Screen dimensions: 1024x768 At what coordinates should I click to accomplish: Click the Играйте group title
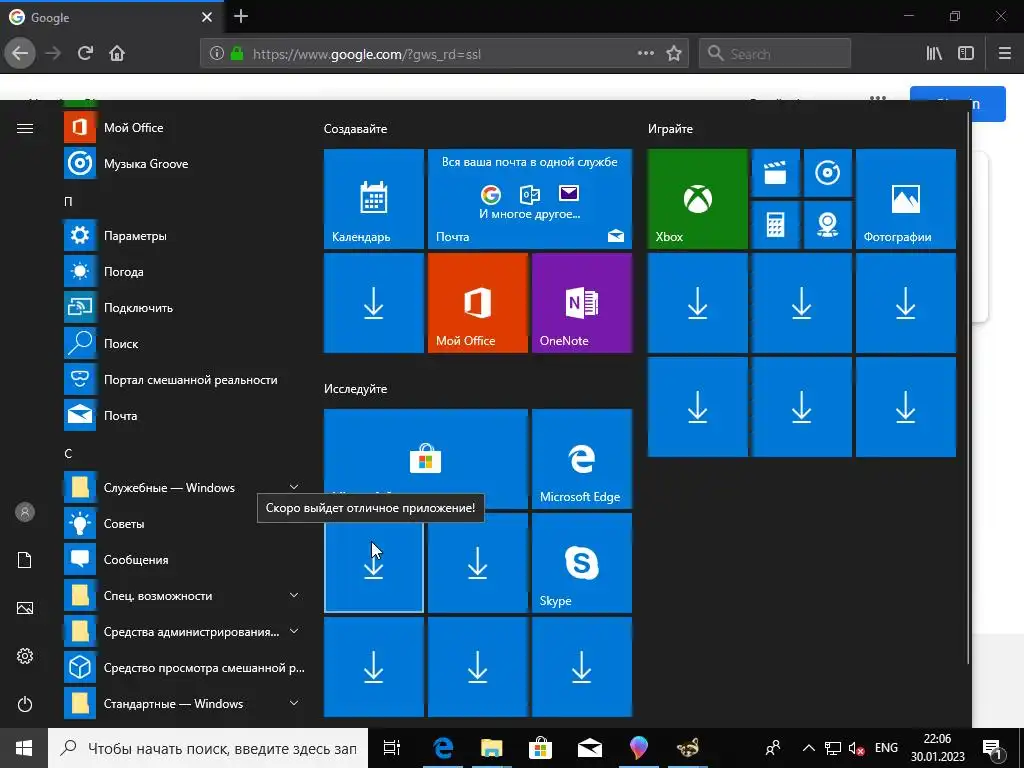coord(670,129)
